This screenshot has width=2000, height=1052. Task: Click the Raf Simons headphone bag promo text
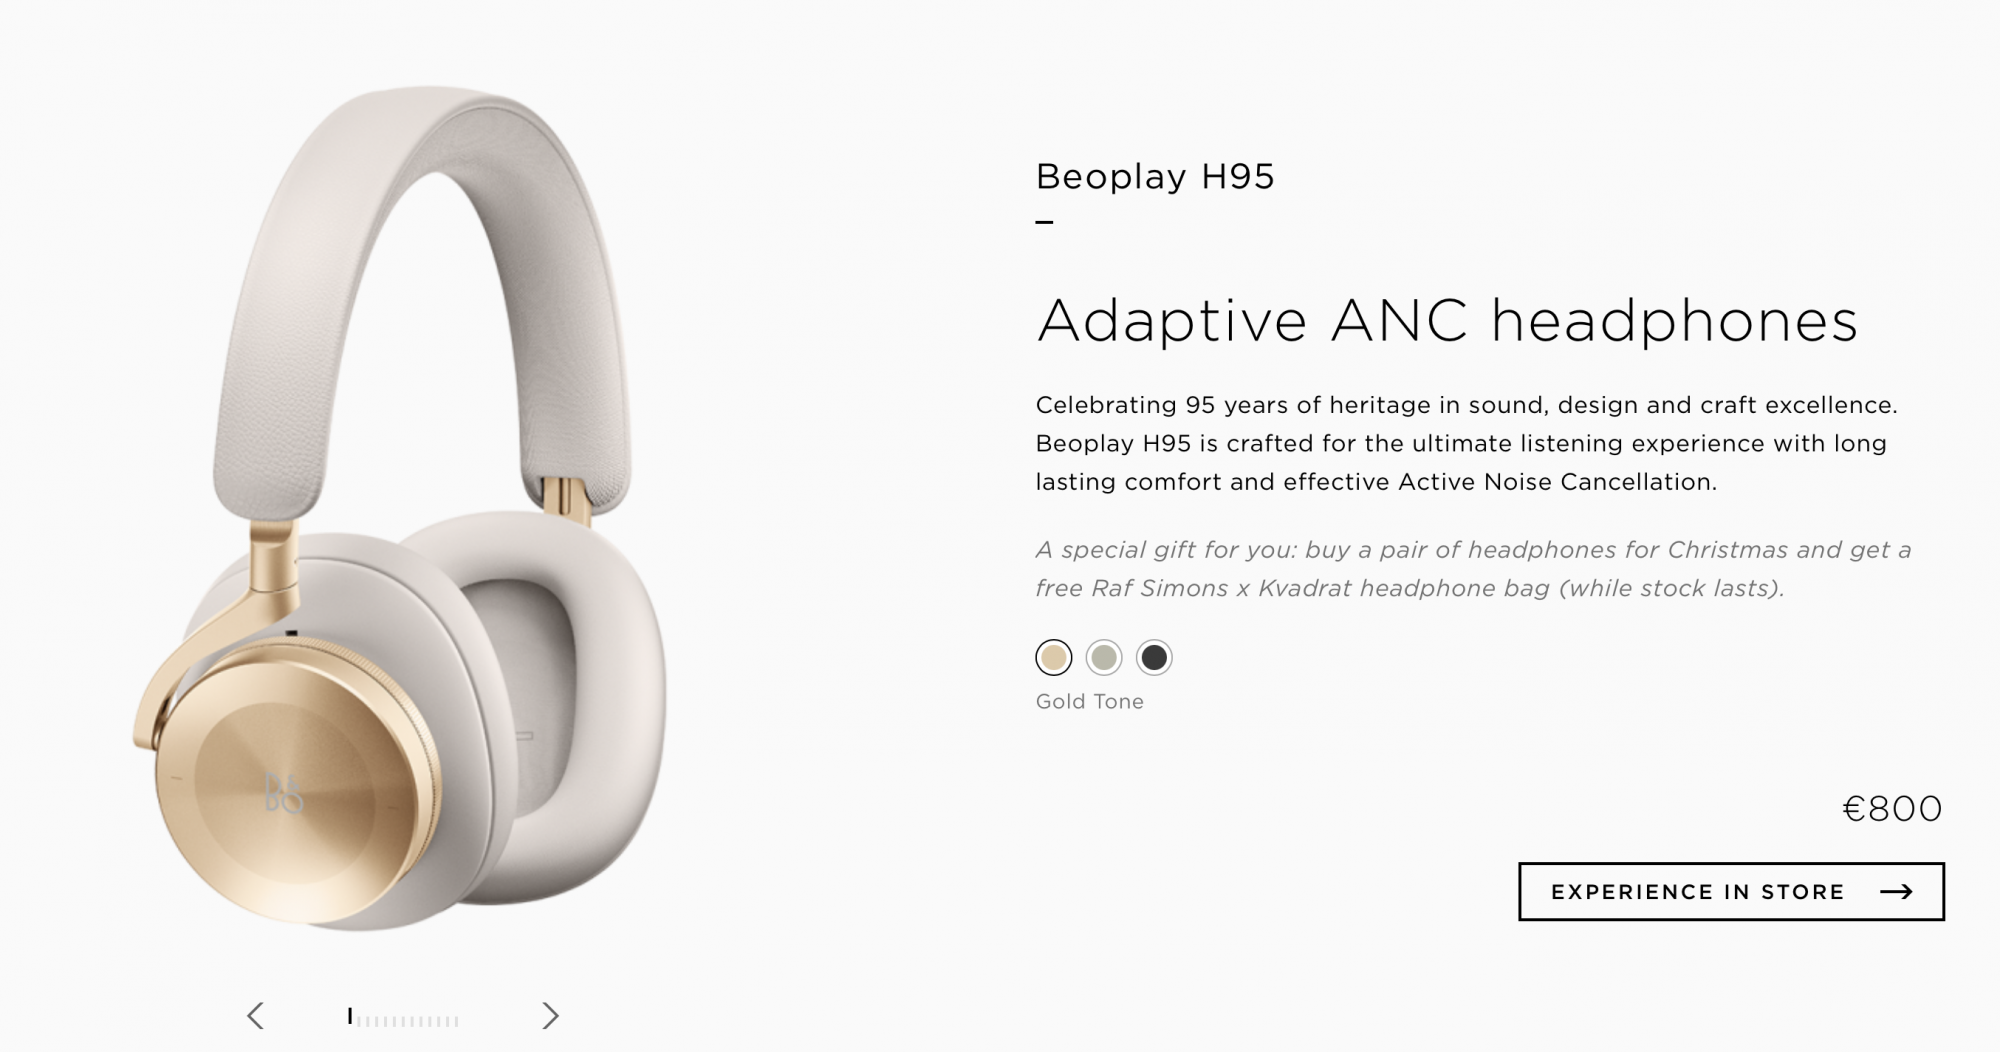pyautogui.click(x=1473, y=569)
